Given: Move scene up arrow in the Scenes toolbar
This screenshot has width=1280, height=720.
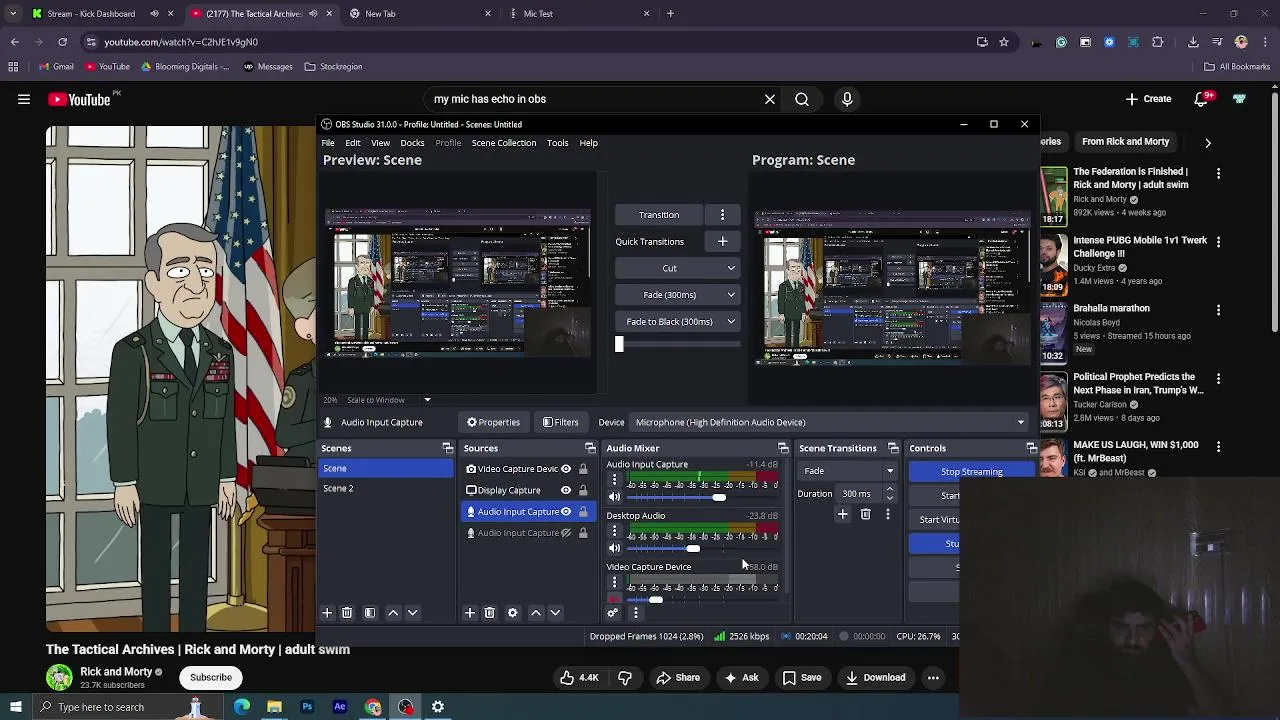Looking at the screenshot, I should click(x=393, y=612).
